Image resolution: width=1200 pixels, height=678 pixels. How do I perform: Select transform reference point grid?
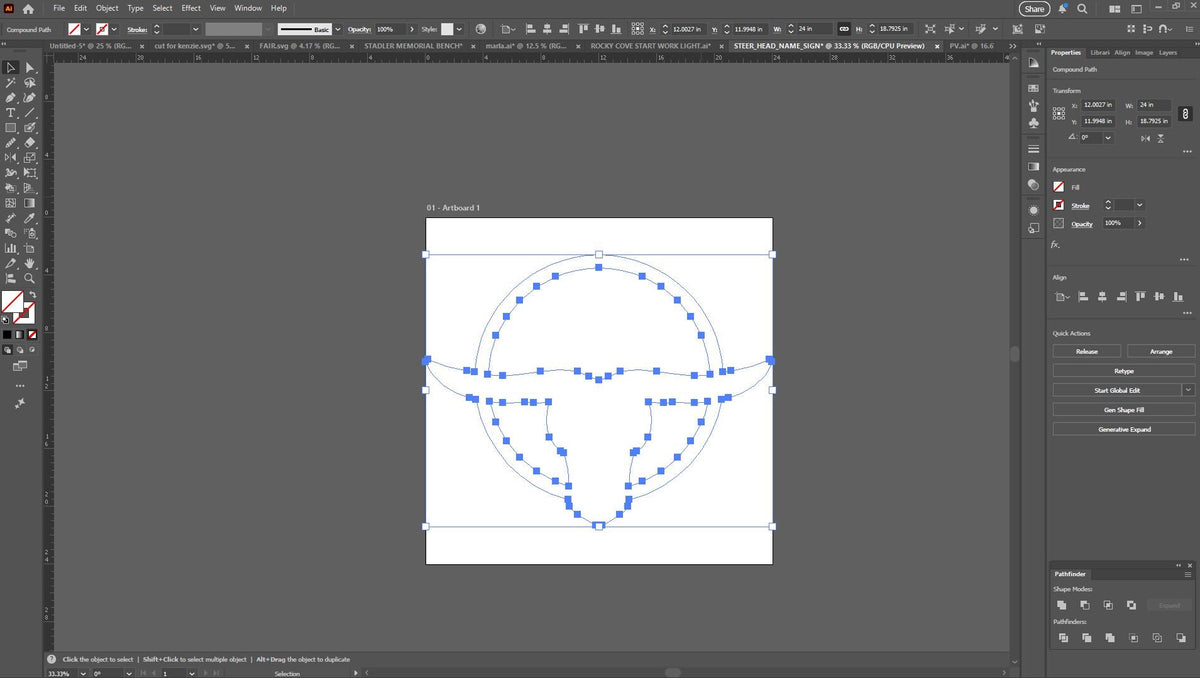pos(1059,114)
